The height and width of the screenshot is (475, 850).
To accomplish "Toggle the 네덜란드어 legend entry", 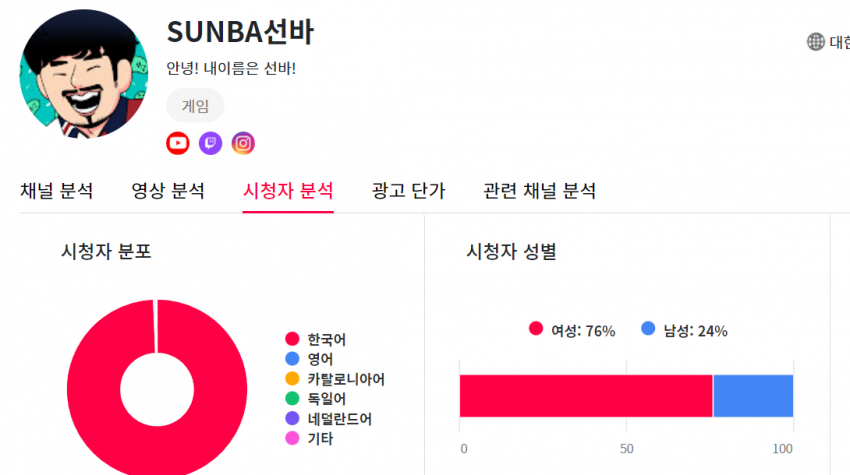I will (x=329, y=419).
